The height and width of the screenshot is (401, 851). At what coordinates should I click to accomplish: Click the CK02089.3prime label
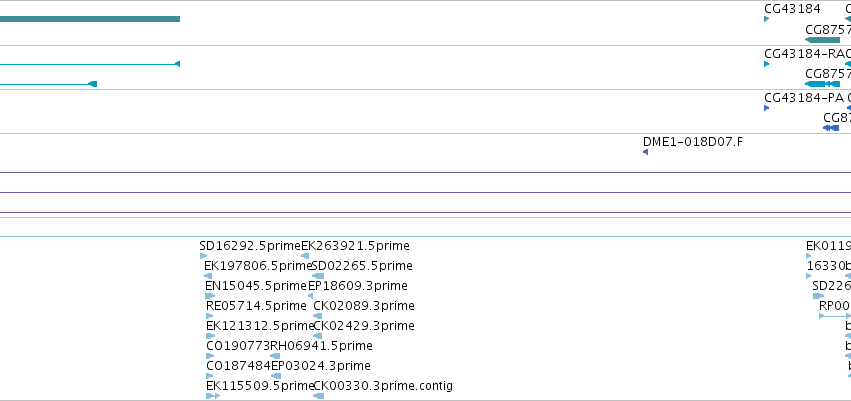point(364,306)
